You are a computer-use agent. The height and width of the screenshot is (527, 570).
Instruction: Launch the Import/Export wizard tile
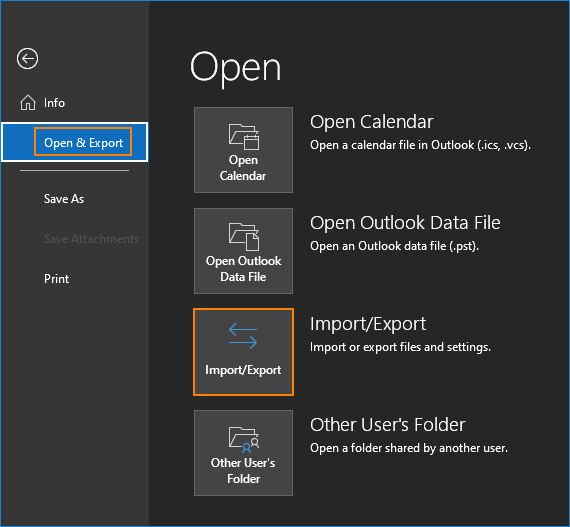tap(243, 352)
